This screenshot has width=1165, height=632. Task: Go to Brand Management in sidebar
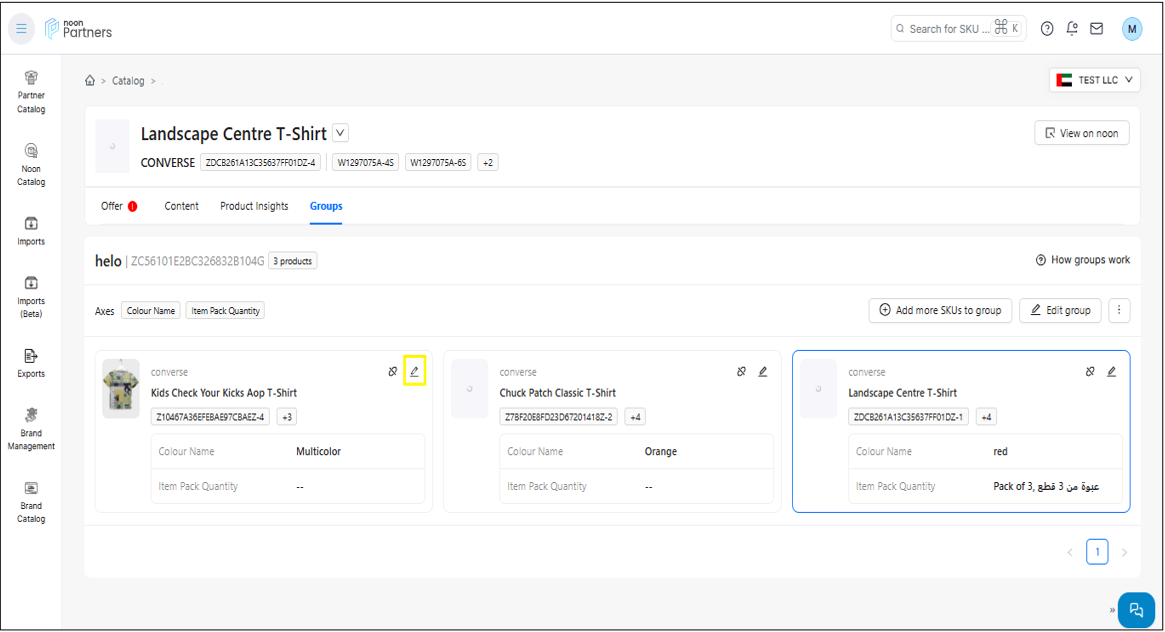click(x=31, y=429)
